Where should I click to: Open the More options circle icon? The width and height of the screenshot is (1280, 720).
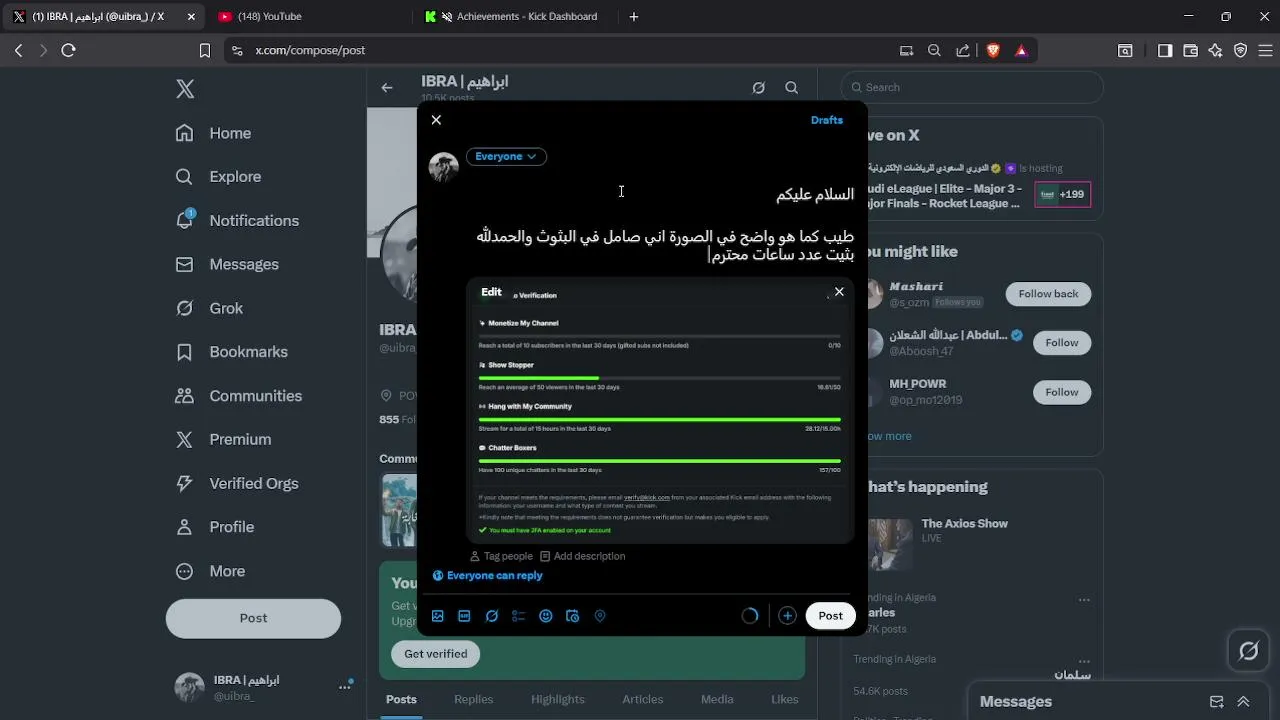184,571
